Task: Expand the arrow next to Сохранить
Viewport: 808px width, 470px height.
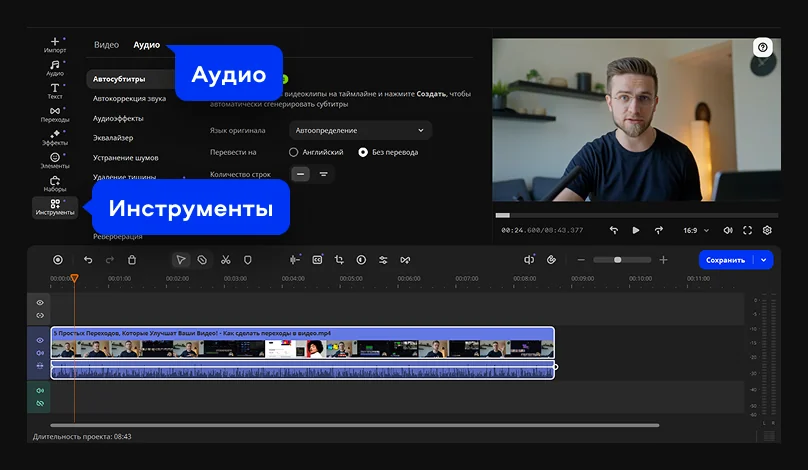Action: coord(765,260)
